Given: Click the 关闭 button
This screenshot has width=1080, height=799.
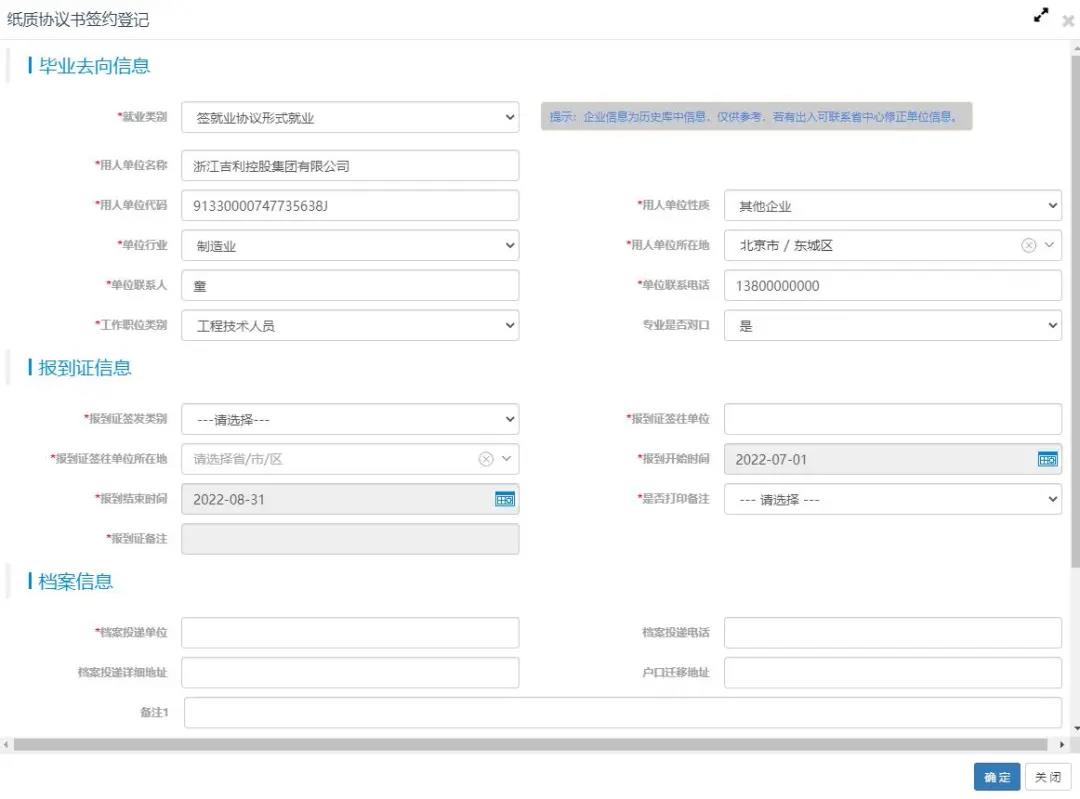Looking at the screenshot, I should click(1047, 777).
